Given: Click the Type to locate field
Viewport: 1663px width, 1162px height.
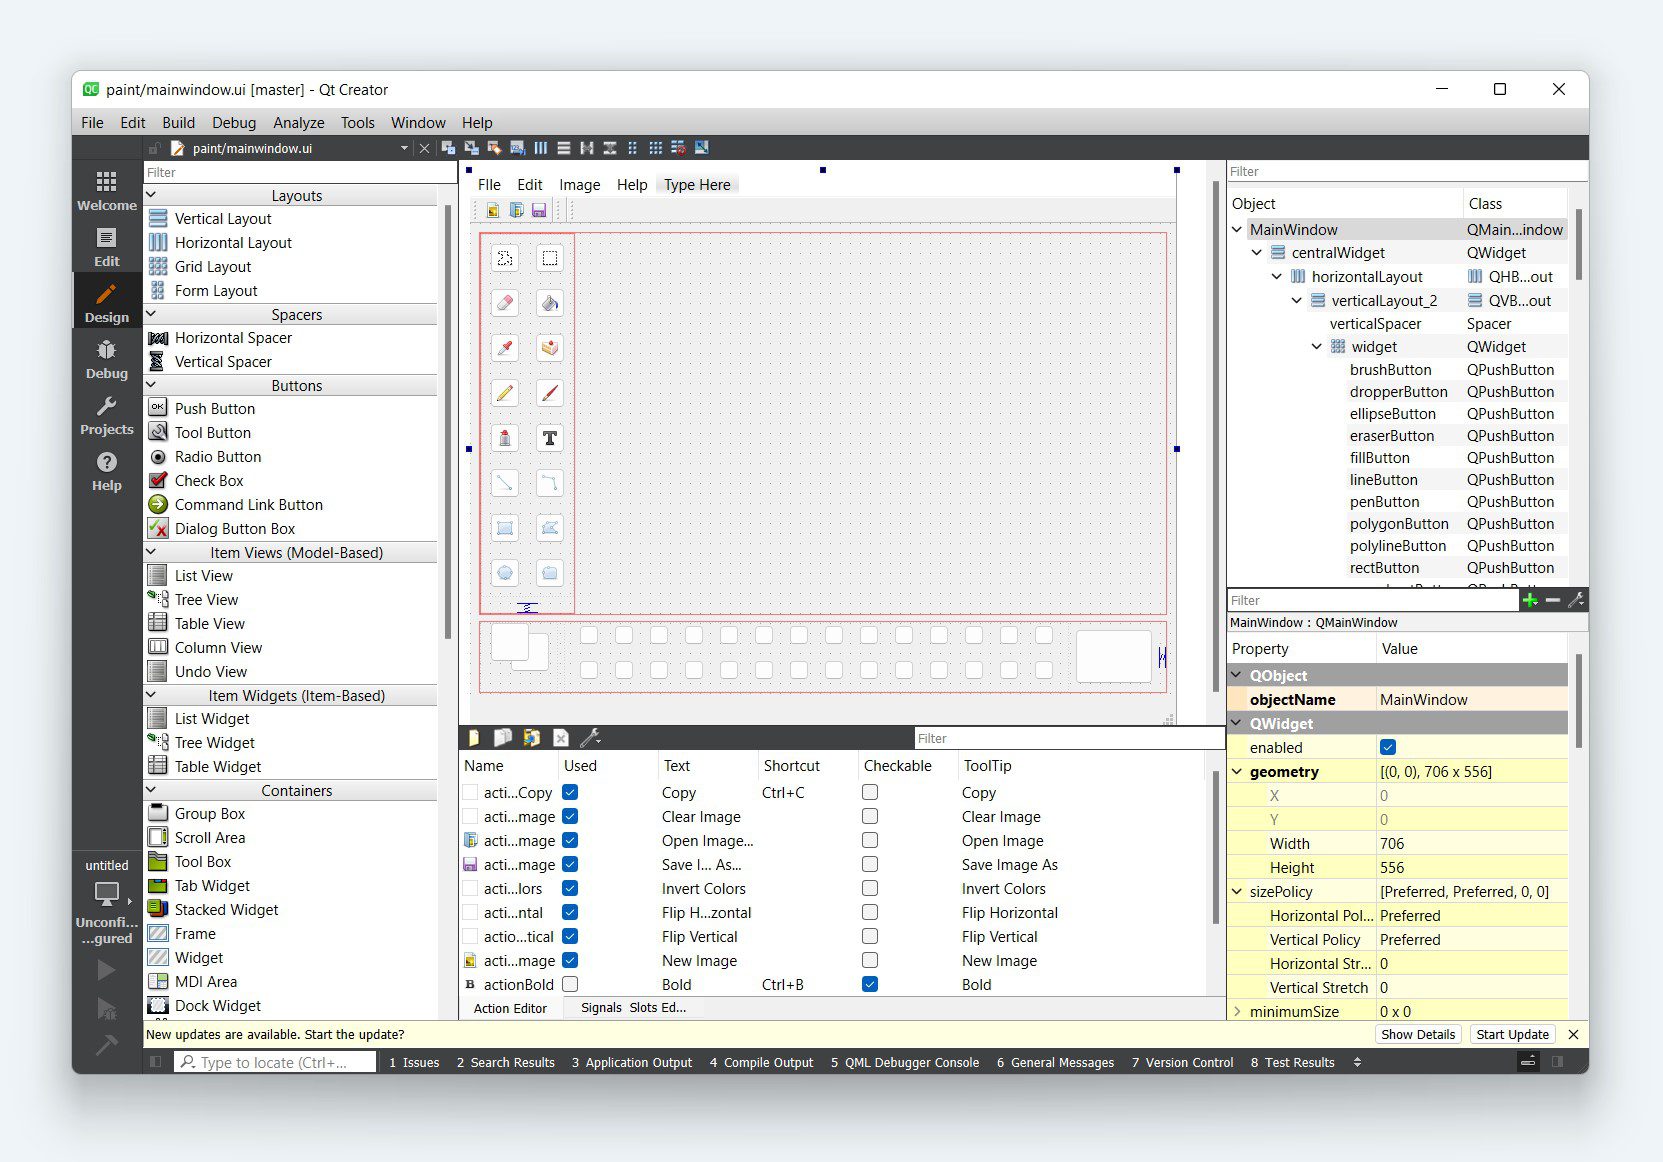Looking at the screenshot, I should [276, 1062].
